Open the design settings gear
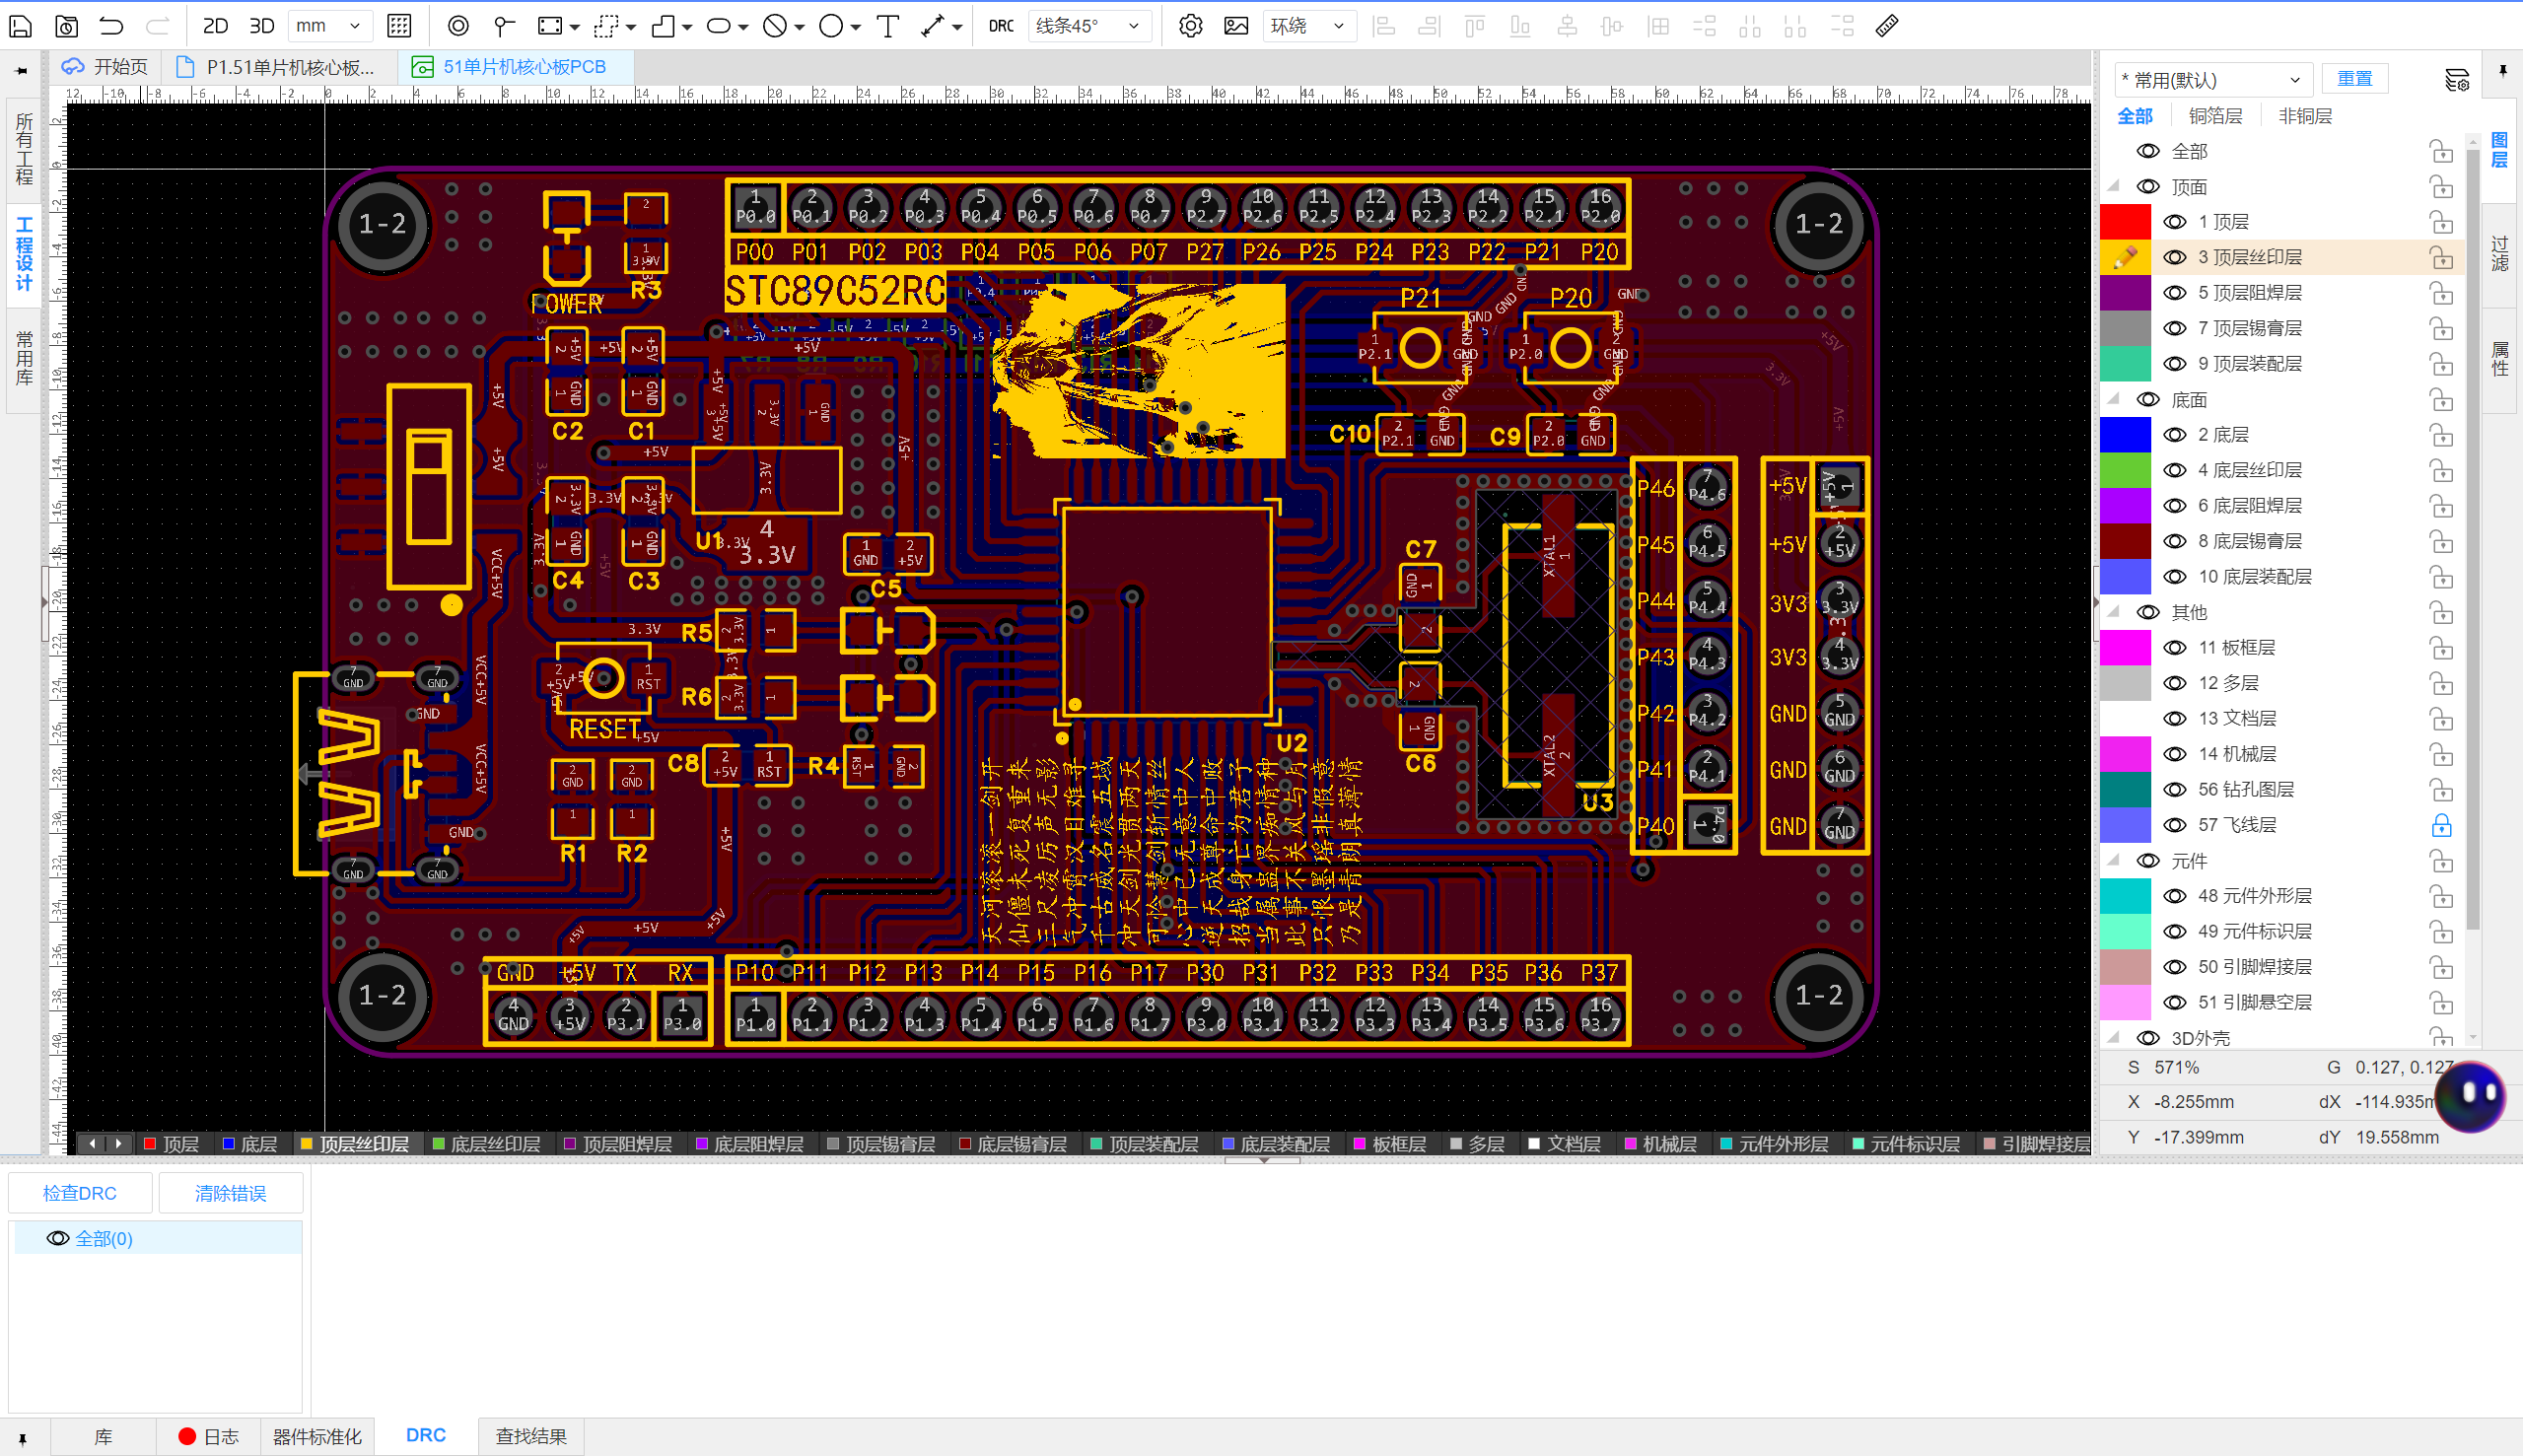This screenshot has width=2523, height=1456. (x=1190, y=26)
